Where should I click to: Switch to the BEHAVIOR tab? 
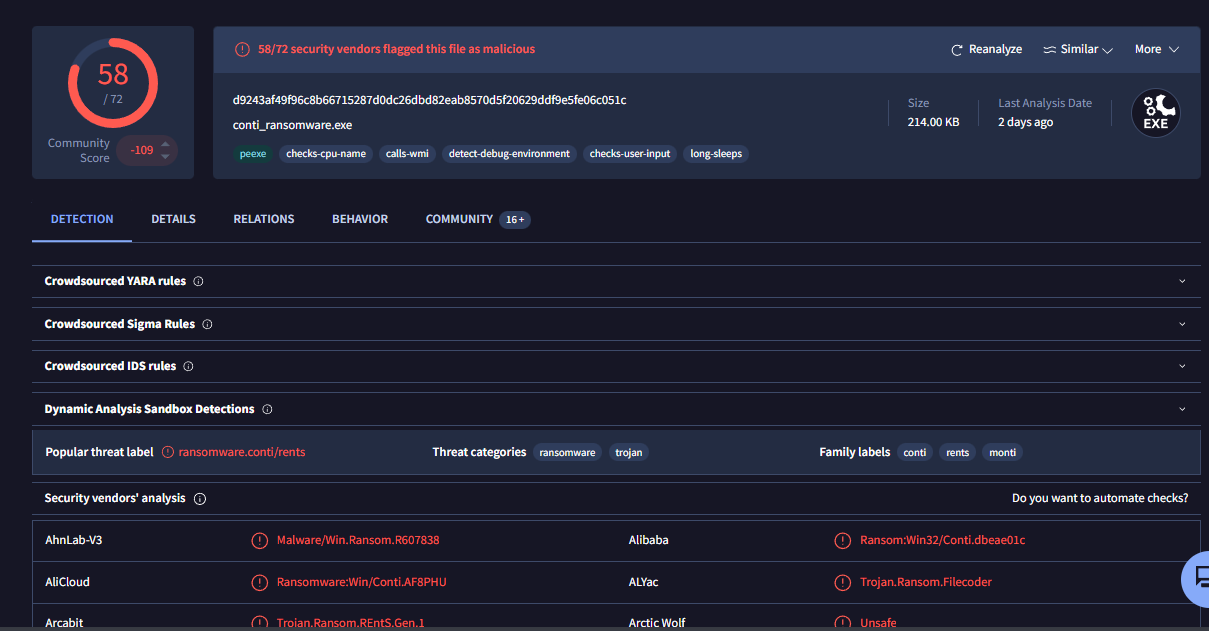pyautogui.click(x=360, y=219)
